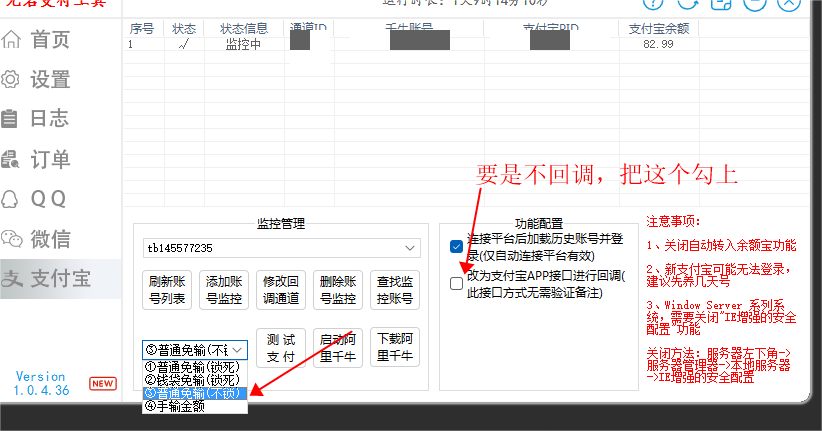Click the red NEW badge beside version

tap(103, 383)
